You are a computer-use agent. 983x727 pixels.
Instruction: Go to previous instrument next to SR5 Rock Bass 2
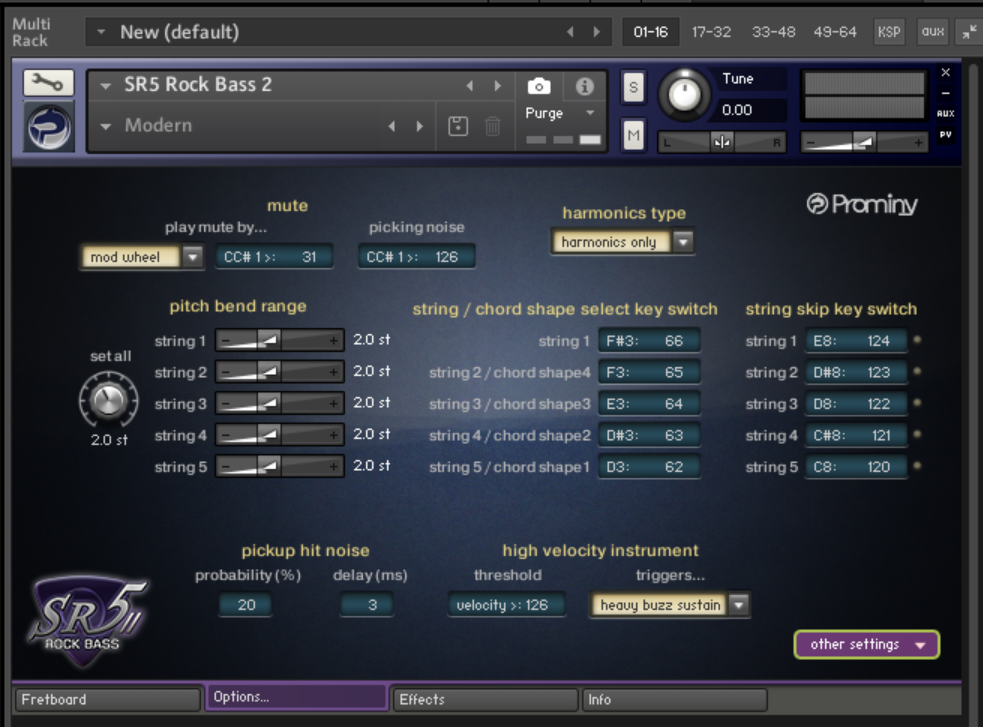470,85
